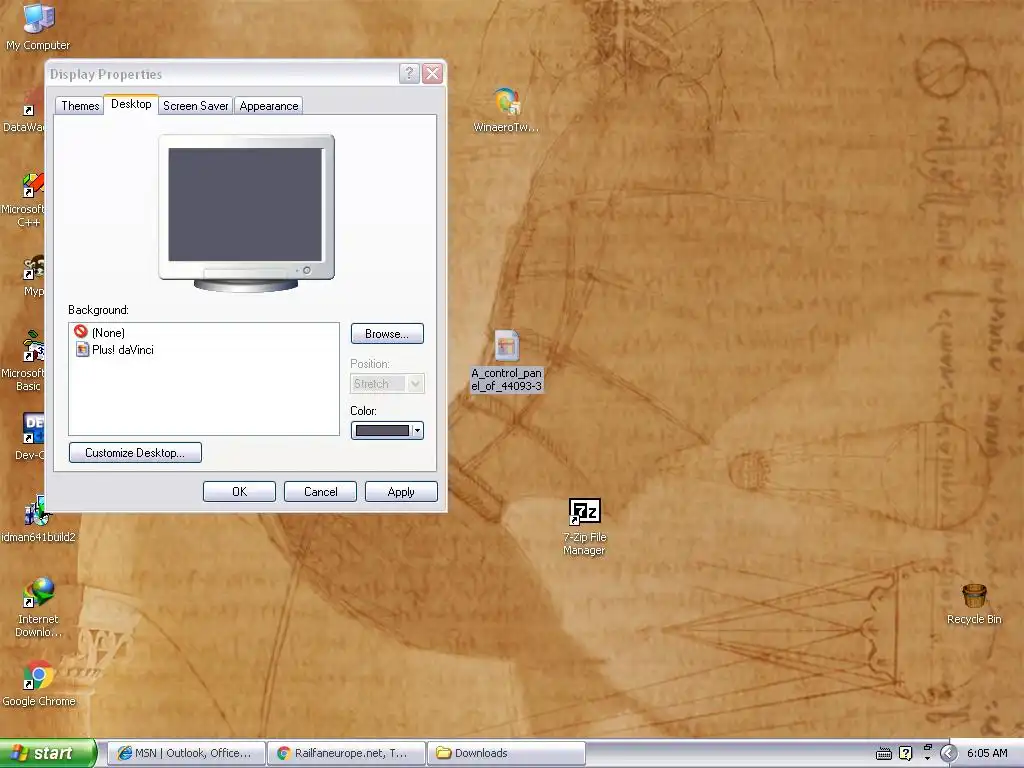Open the desktop Color picker swatch

click(x=387, y=430)
